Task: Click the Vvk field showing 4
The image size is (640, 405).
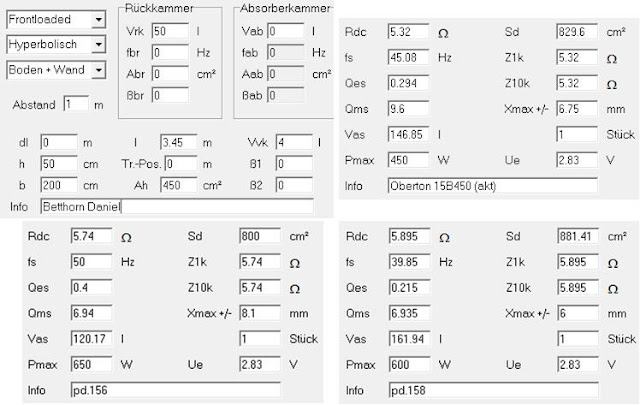Action: click(x=294, y=142)
